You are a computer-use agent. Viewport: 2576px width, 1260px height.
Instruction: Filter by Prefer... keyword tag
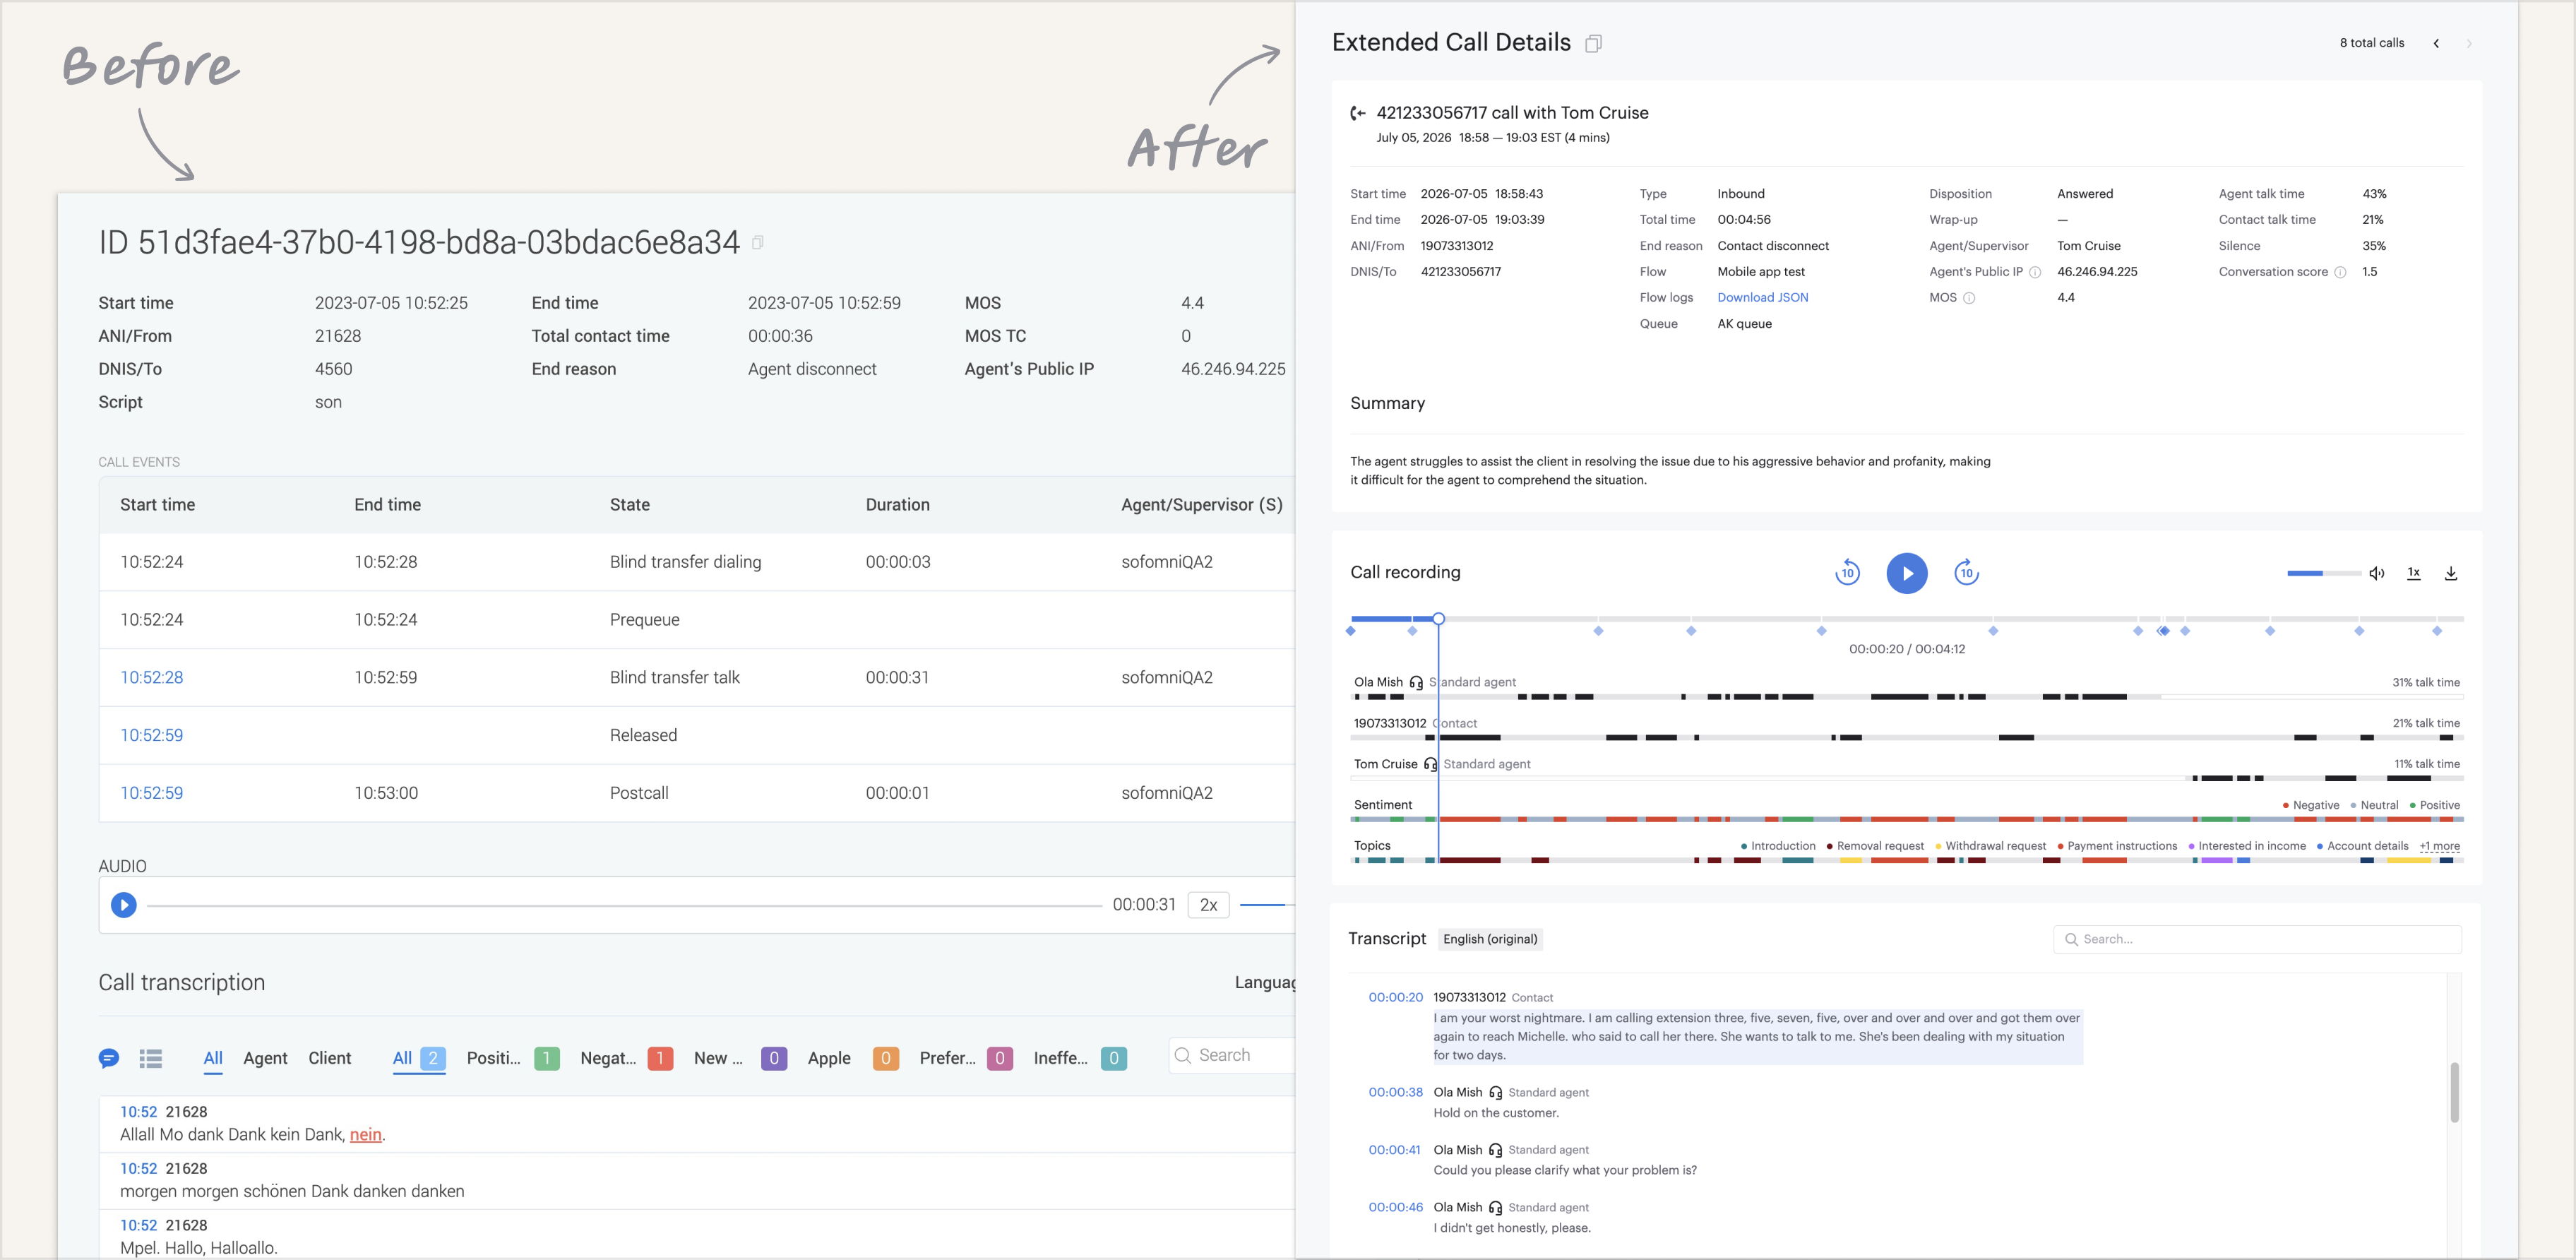pos(966,1058)
